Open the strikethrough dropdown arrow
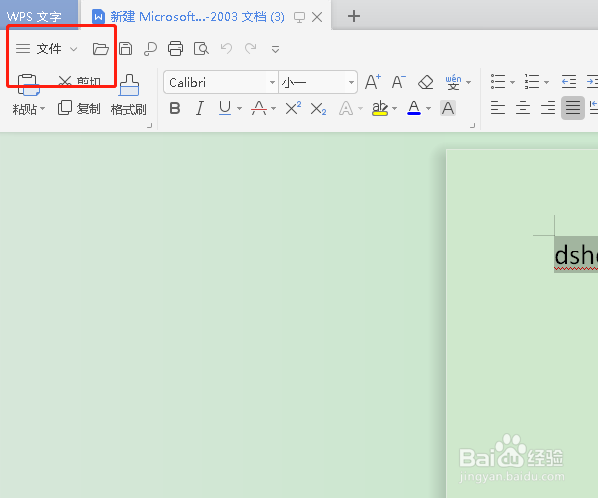This screenshot has width=598, height=498. pos(273,109)
